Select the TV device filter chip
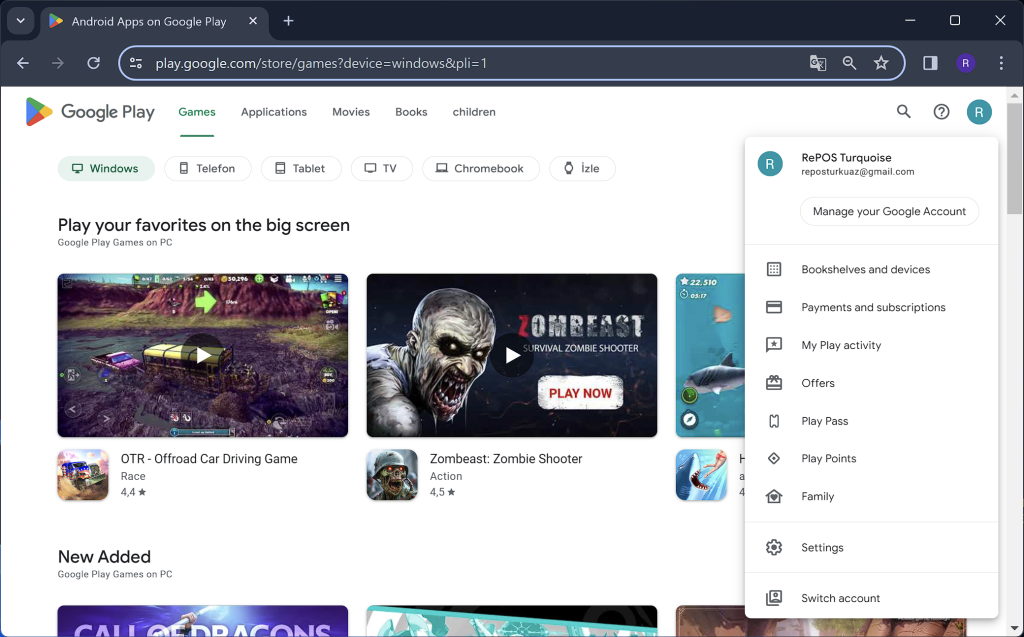1024x637 pixels. tap(381, 169)
